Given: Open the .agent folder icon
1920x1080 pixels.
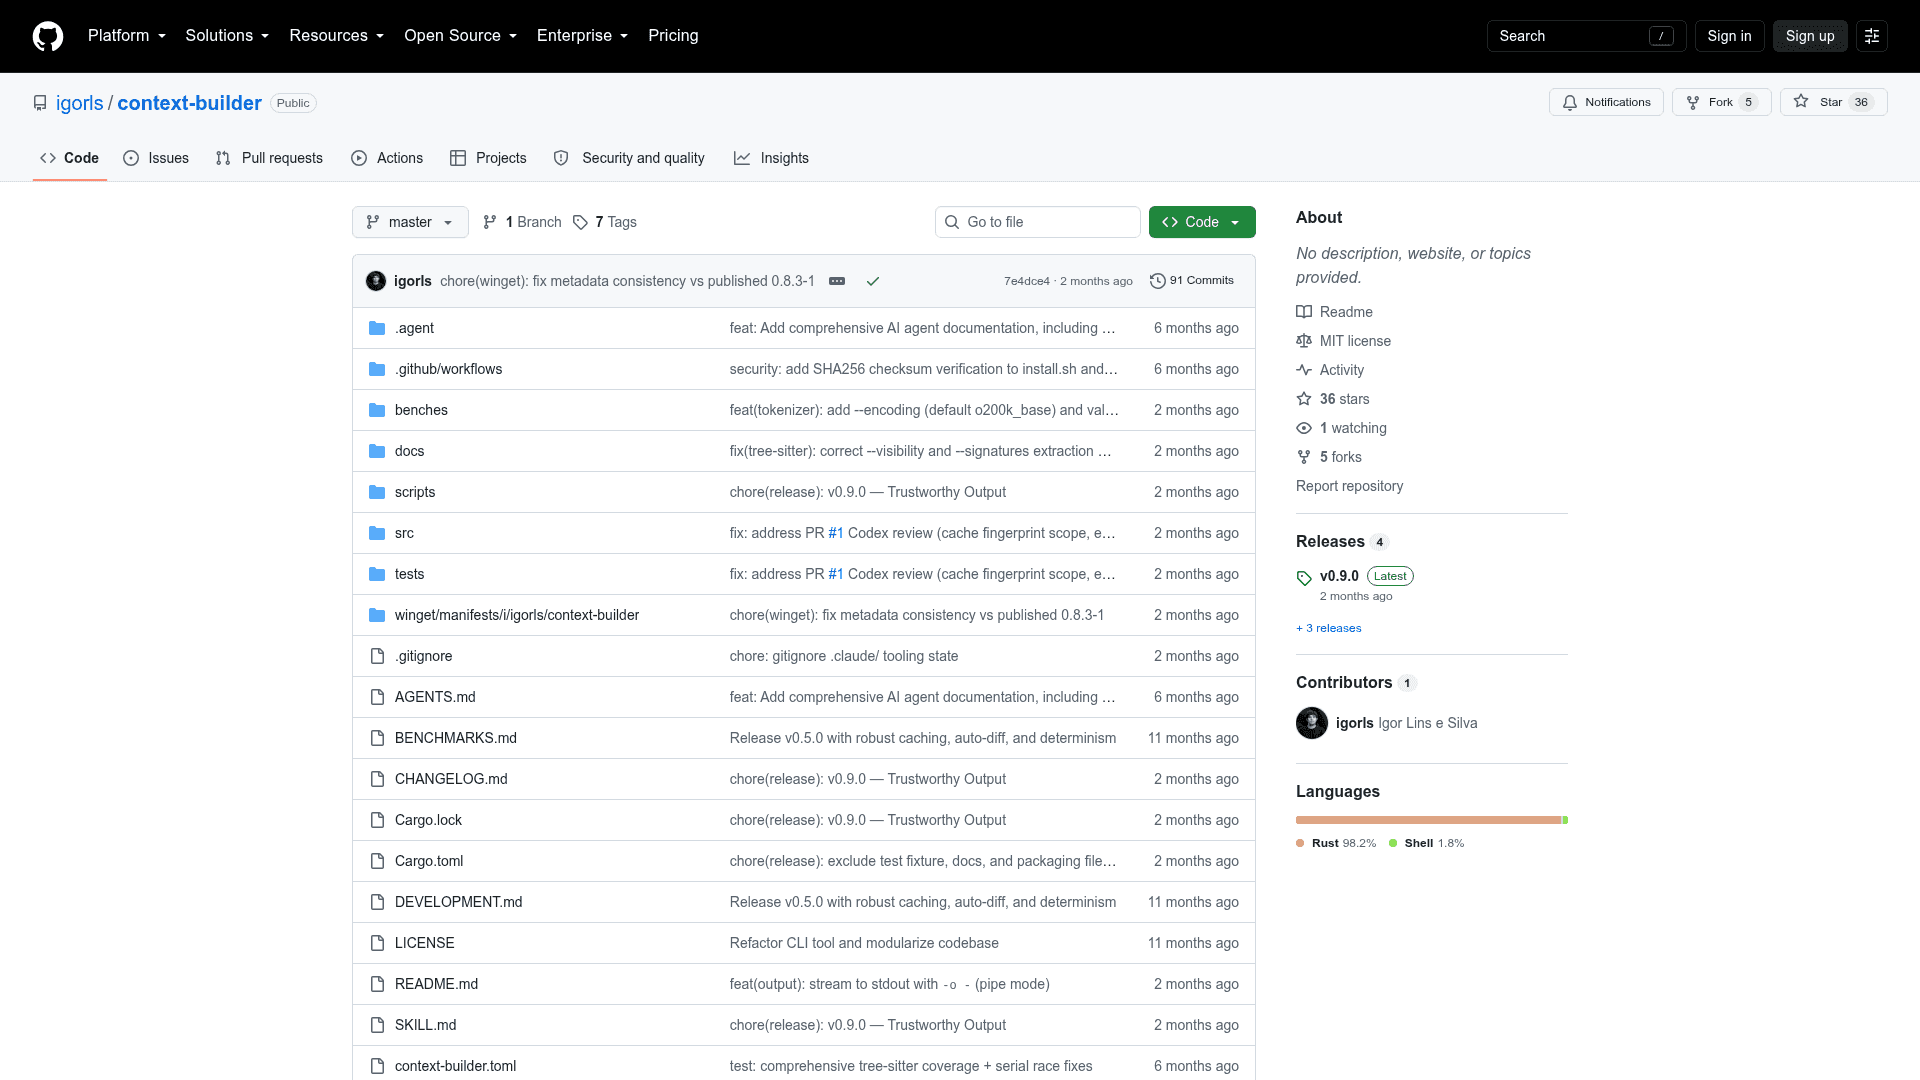Looking at the screenshot, I should (377, 328).
